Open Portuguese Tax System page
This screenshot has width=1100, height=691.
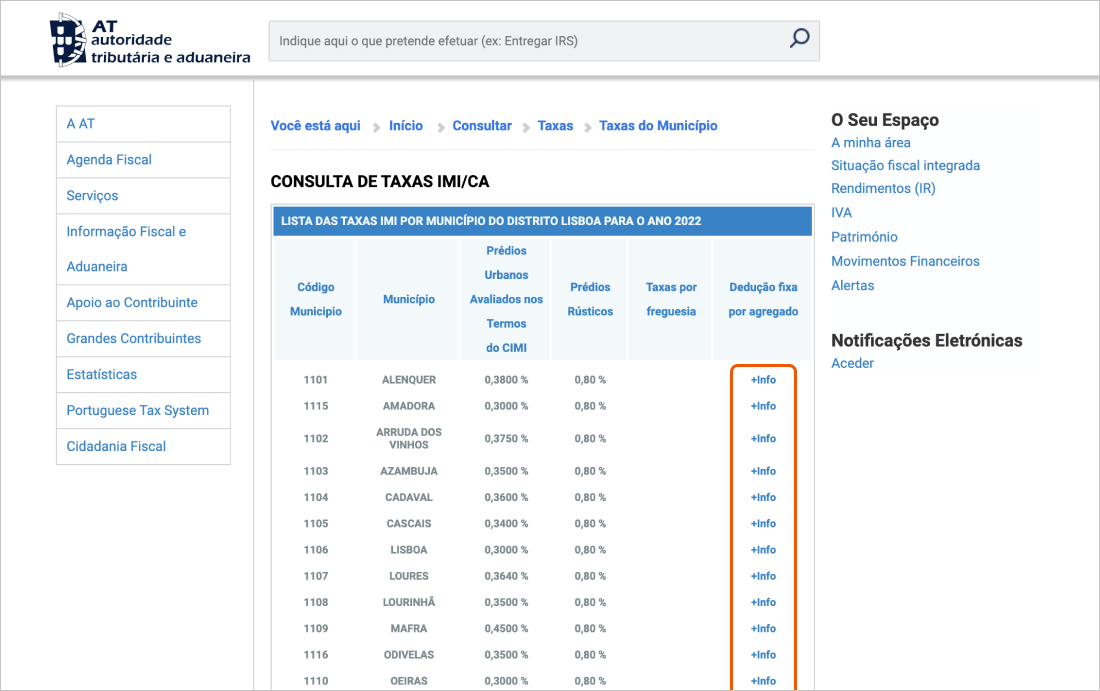(138, 411)
